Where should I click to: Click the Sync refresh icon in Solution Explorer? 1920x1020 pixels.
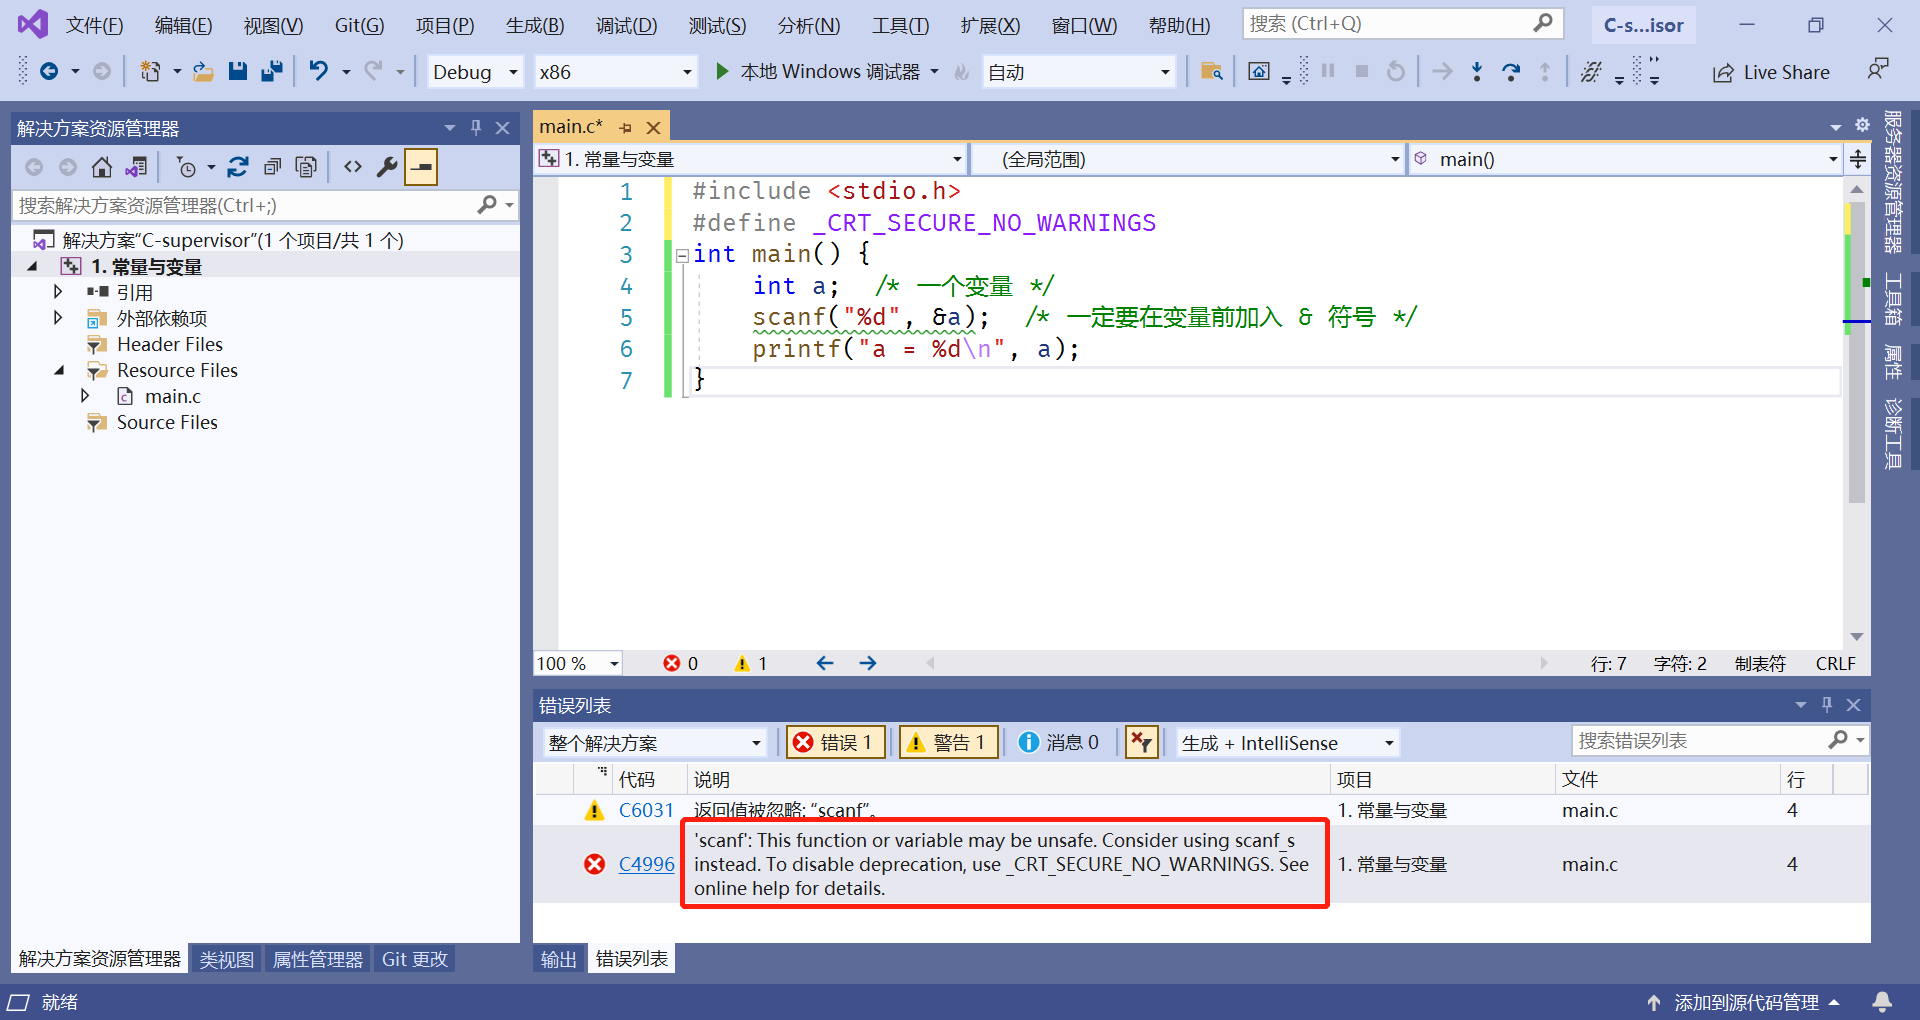pos(238,167)
